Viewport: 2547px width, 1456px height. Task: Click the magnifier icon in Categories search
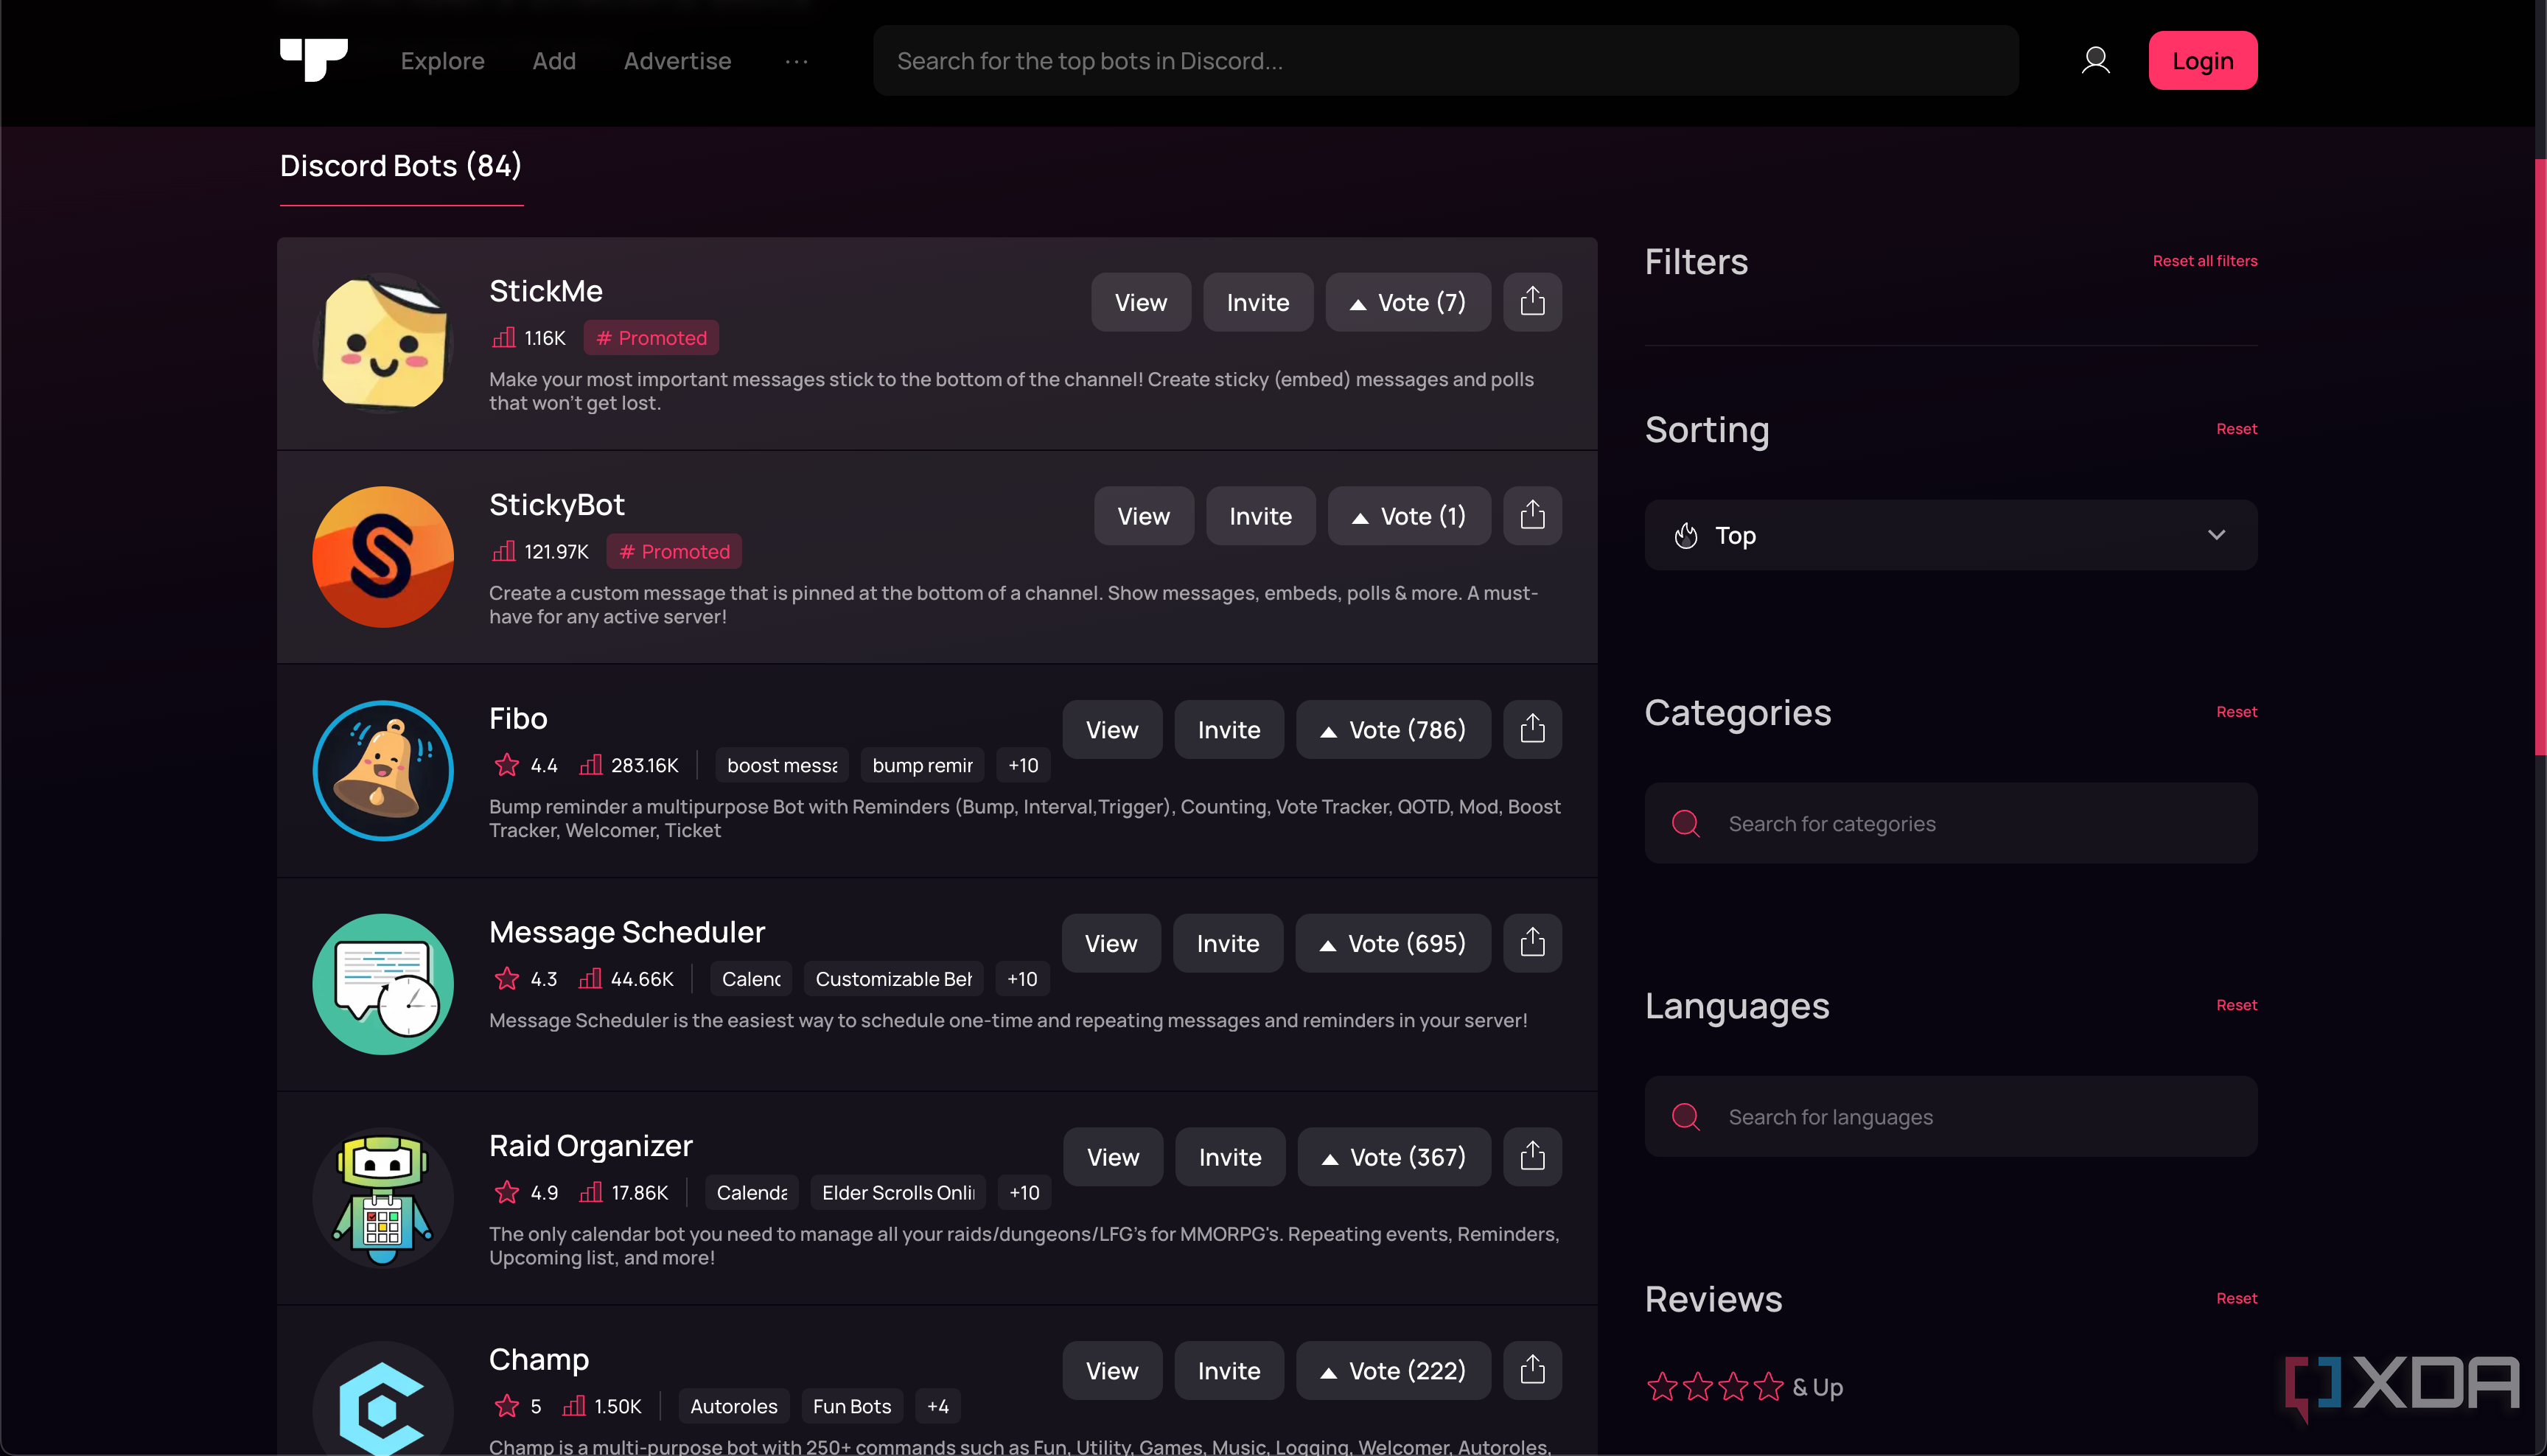point(1686,823)
